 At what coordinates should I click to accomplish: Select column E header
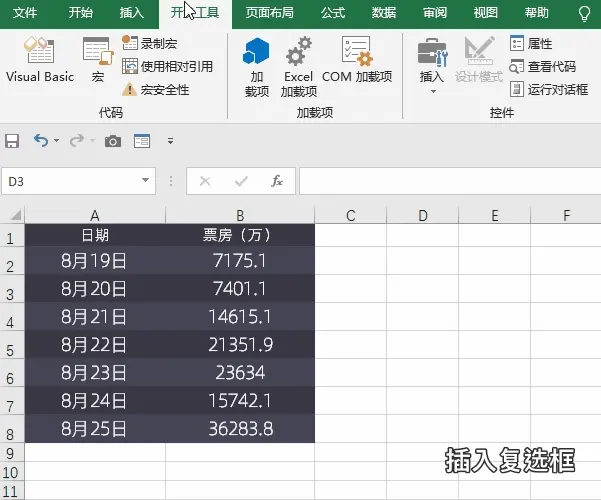(494, 215)
